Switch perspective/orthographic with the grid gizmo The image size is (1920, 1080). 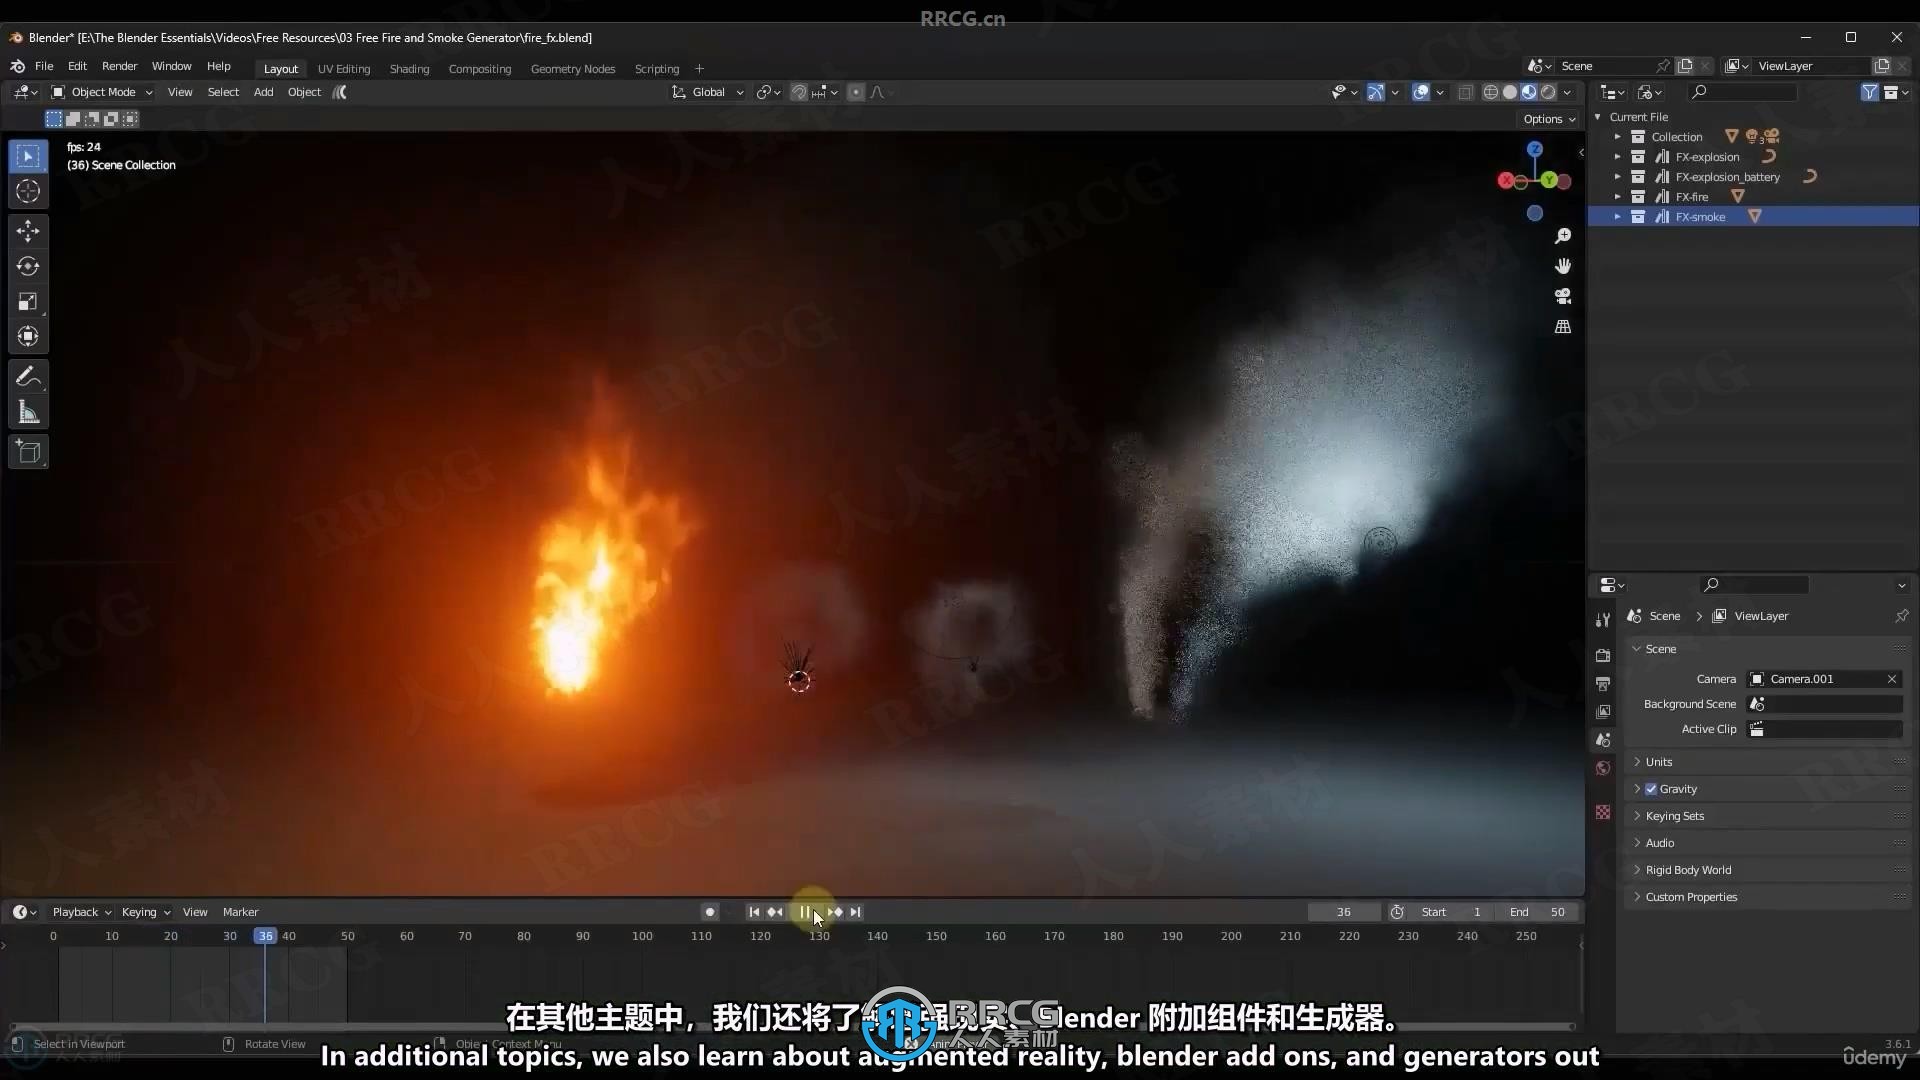tap(1563, 327)
